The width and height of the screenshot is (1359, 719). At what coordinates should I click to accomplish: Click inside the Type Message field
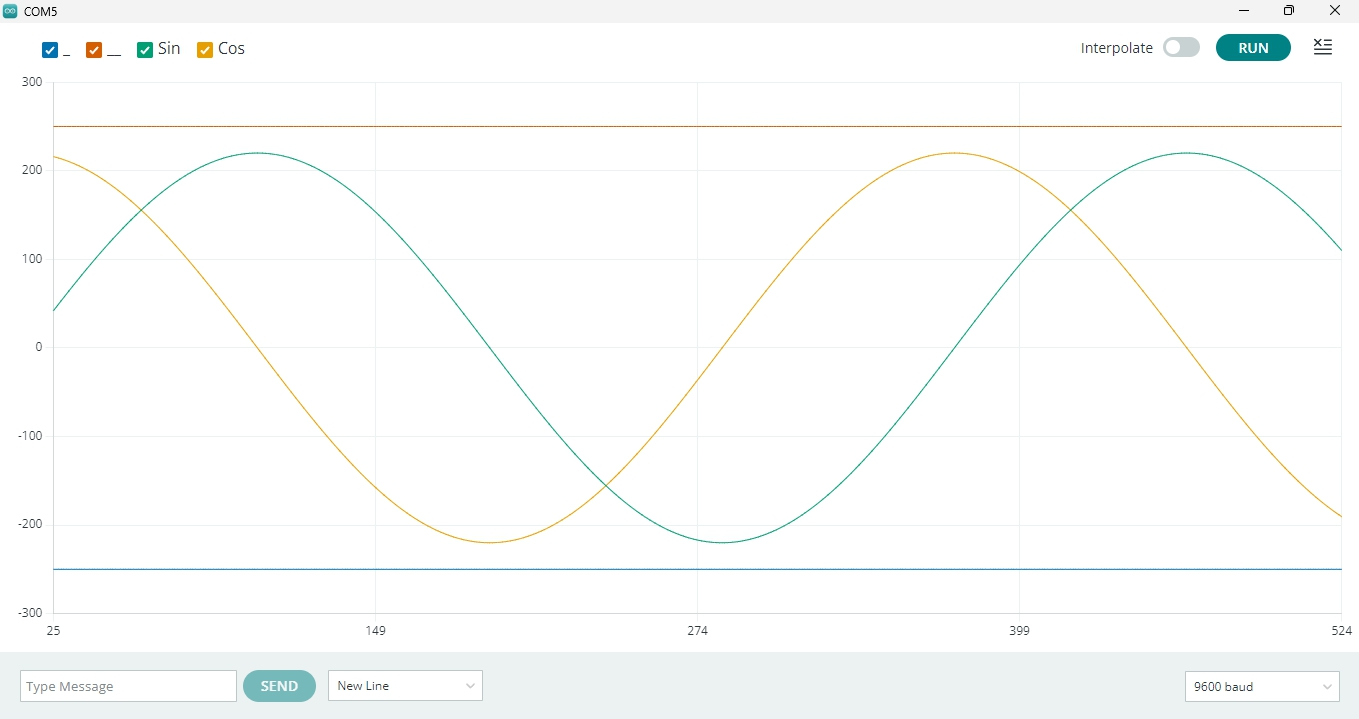click(127, 686)
